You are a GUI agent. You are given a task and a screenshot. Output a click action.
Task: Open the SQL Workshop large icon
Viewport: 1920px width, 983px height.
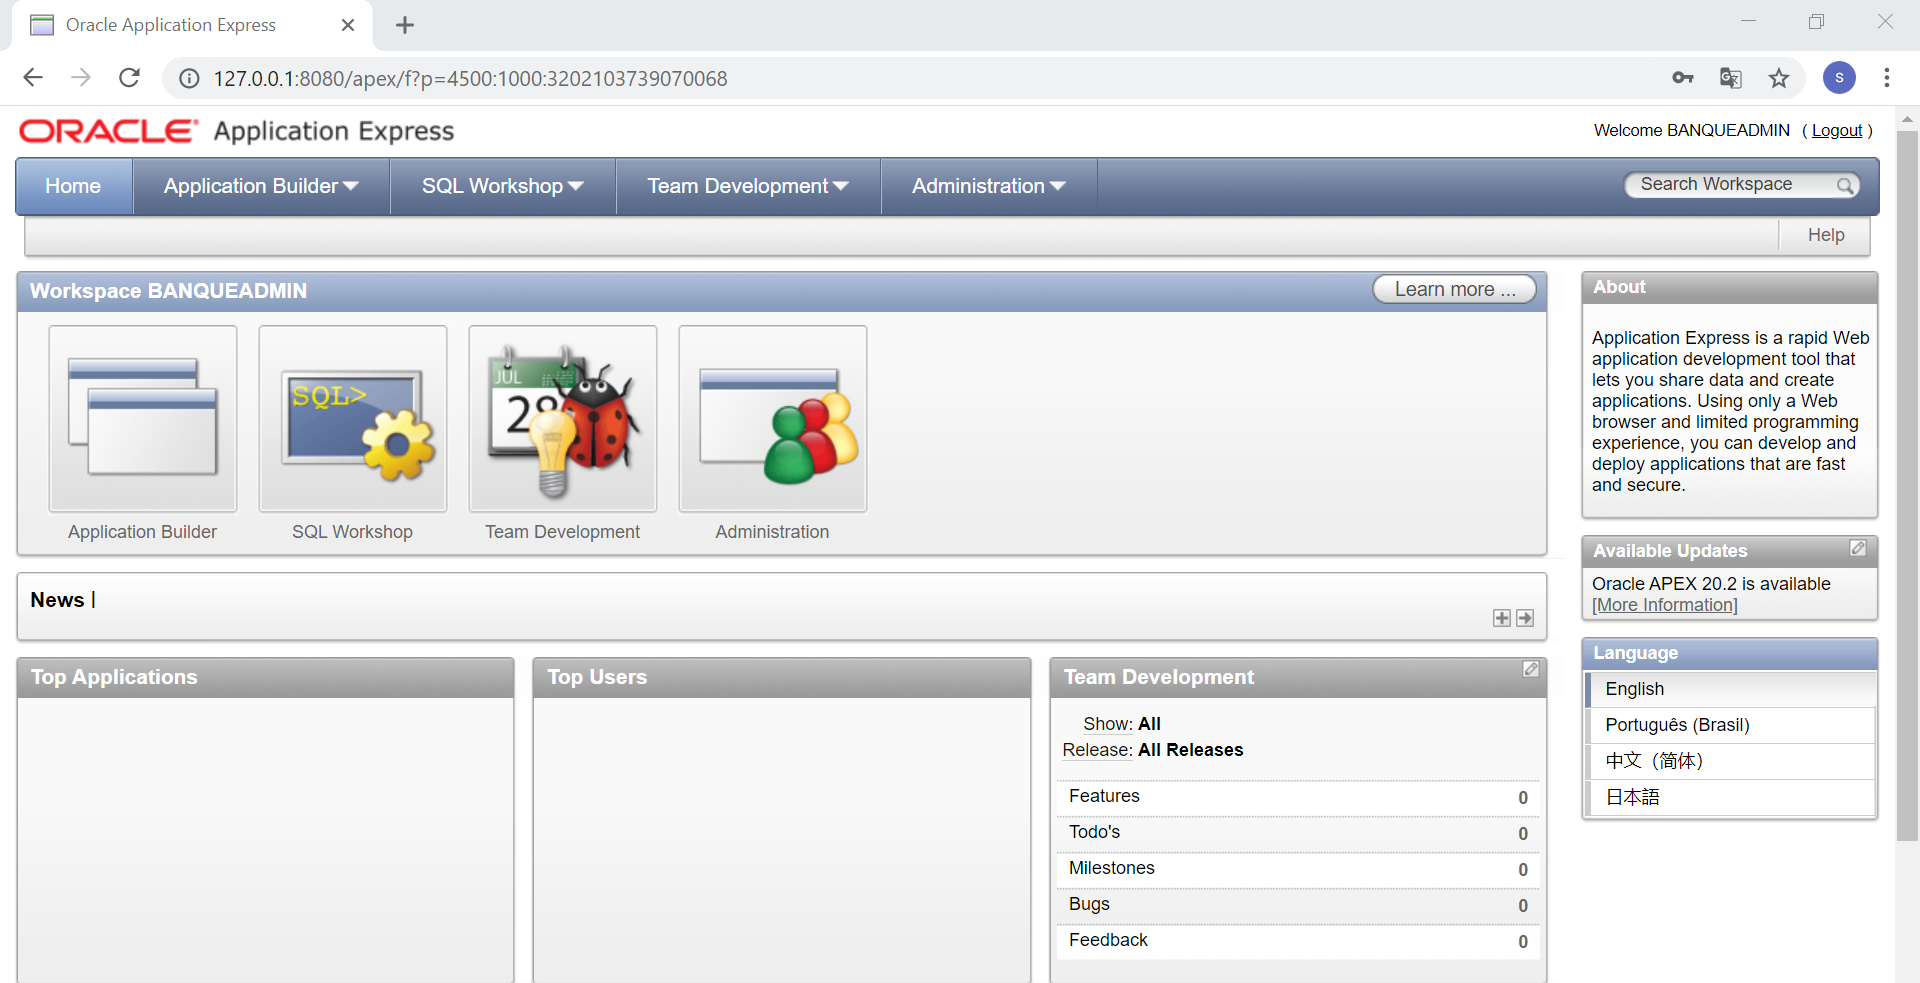tap(353, 419)
